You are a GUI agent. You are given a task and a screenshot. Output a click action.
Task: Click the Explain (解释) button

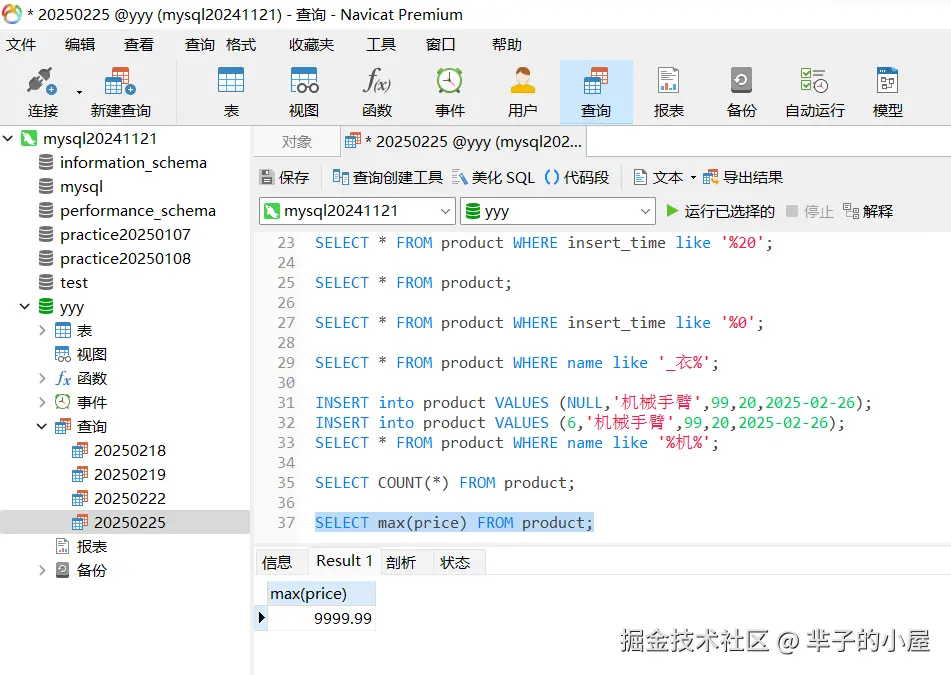[868, 211]
